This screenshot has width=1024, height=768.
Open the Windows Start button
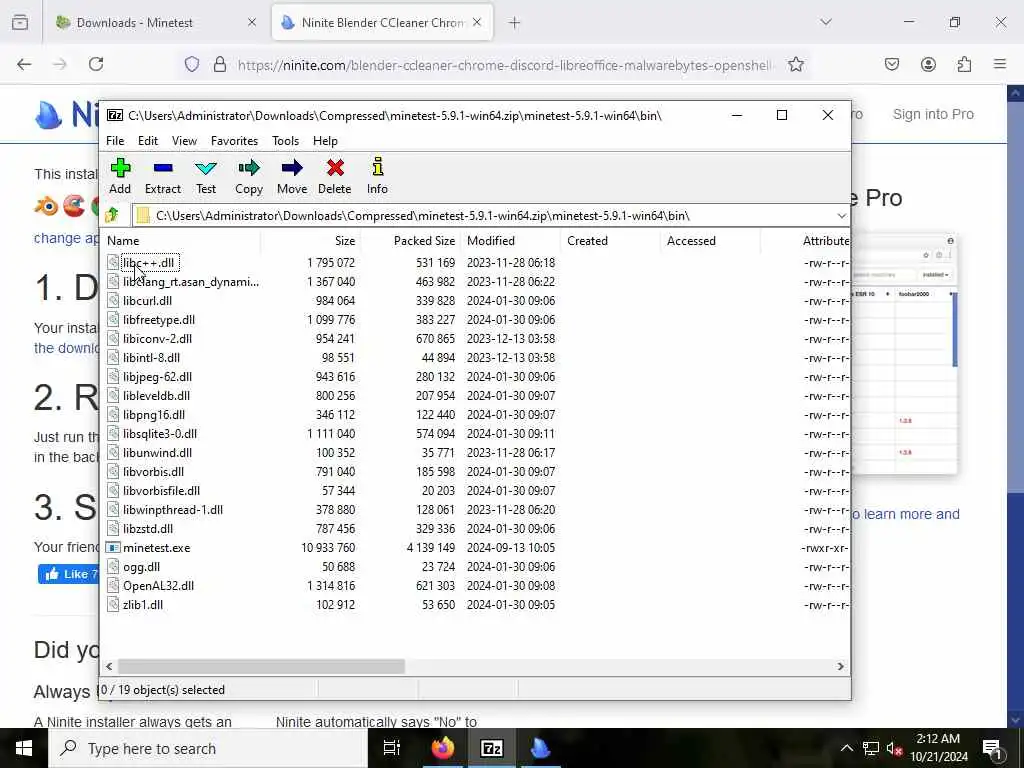point(24,748)
